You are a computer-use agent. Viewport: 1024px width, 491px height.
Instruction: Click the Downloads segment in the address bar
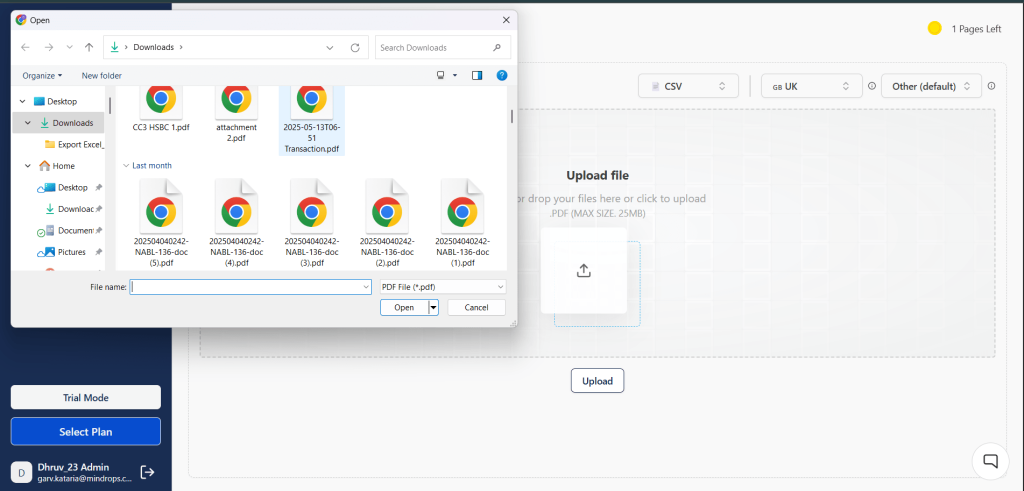153,47
